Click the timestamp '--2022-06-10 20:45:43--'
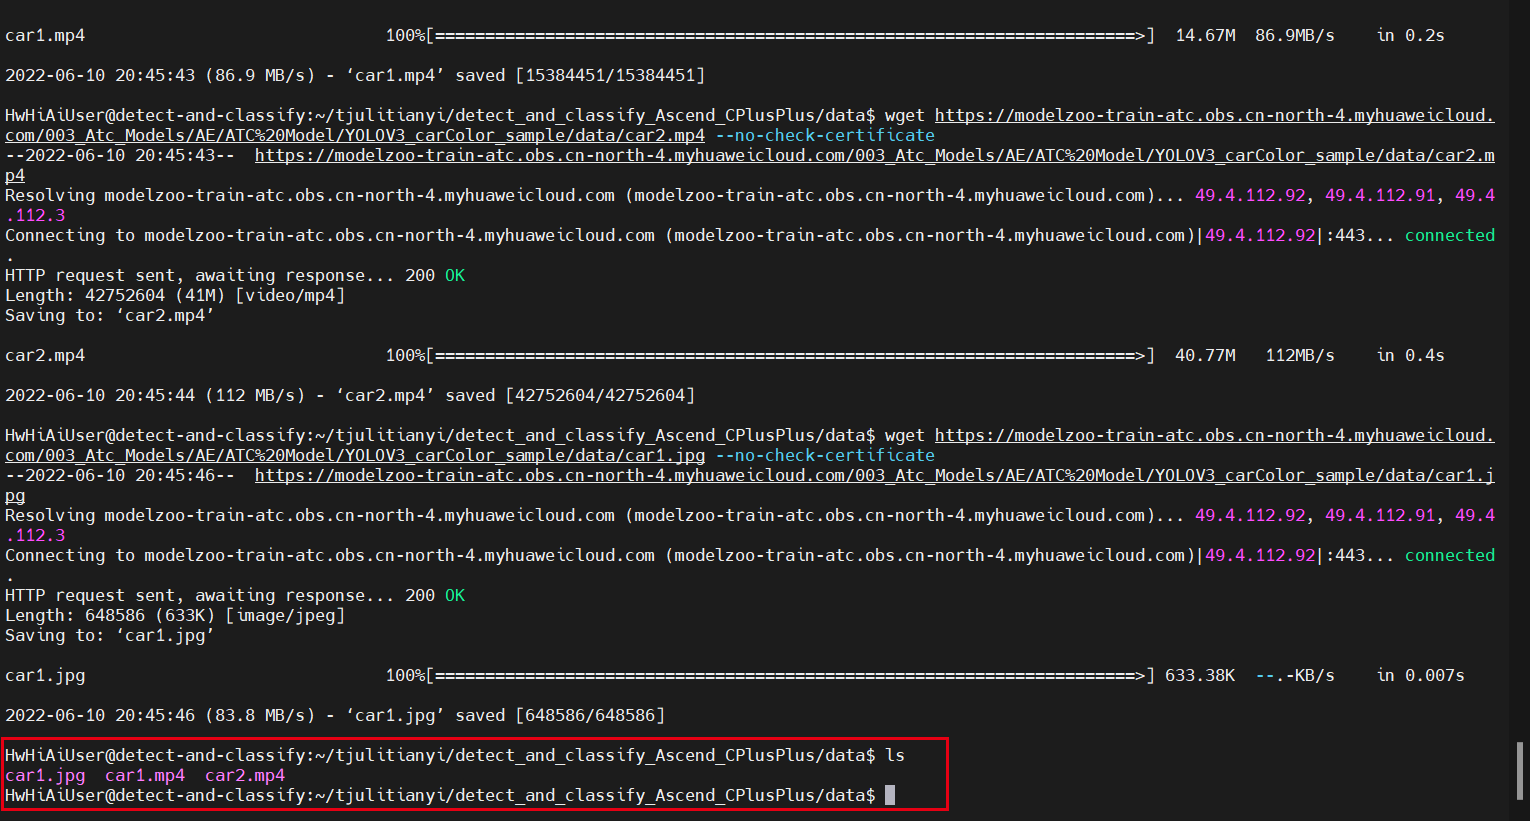 click(120, 155)
